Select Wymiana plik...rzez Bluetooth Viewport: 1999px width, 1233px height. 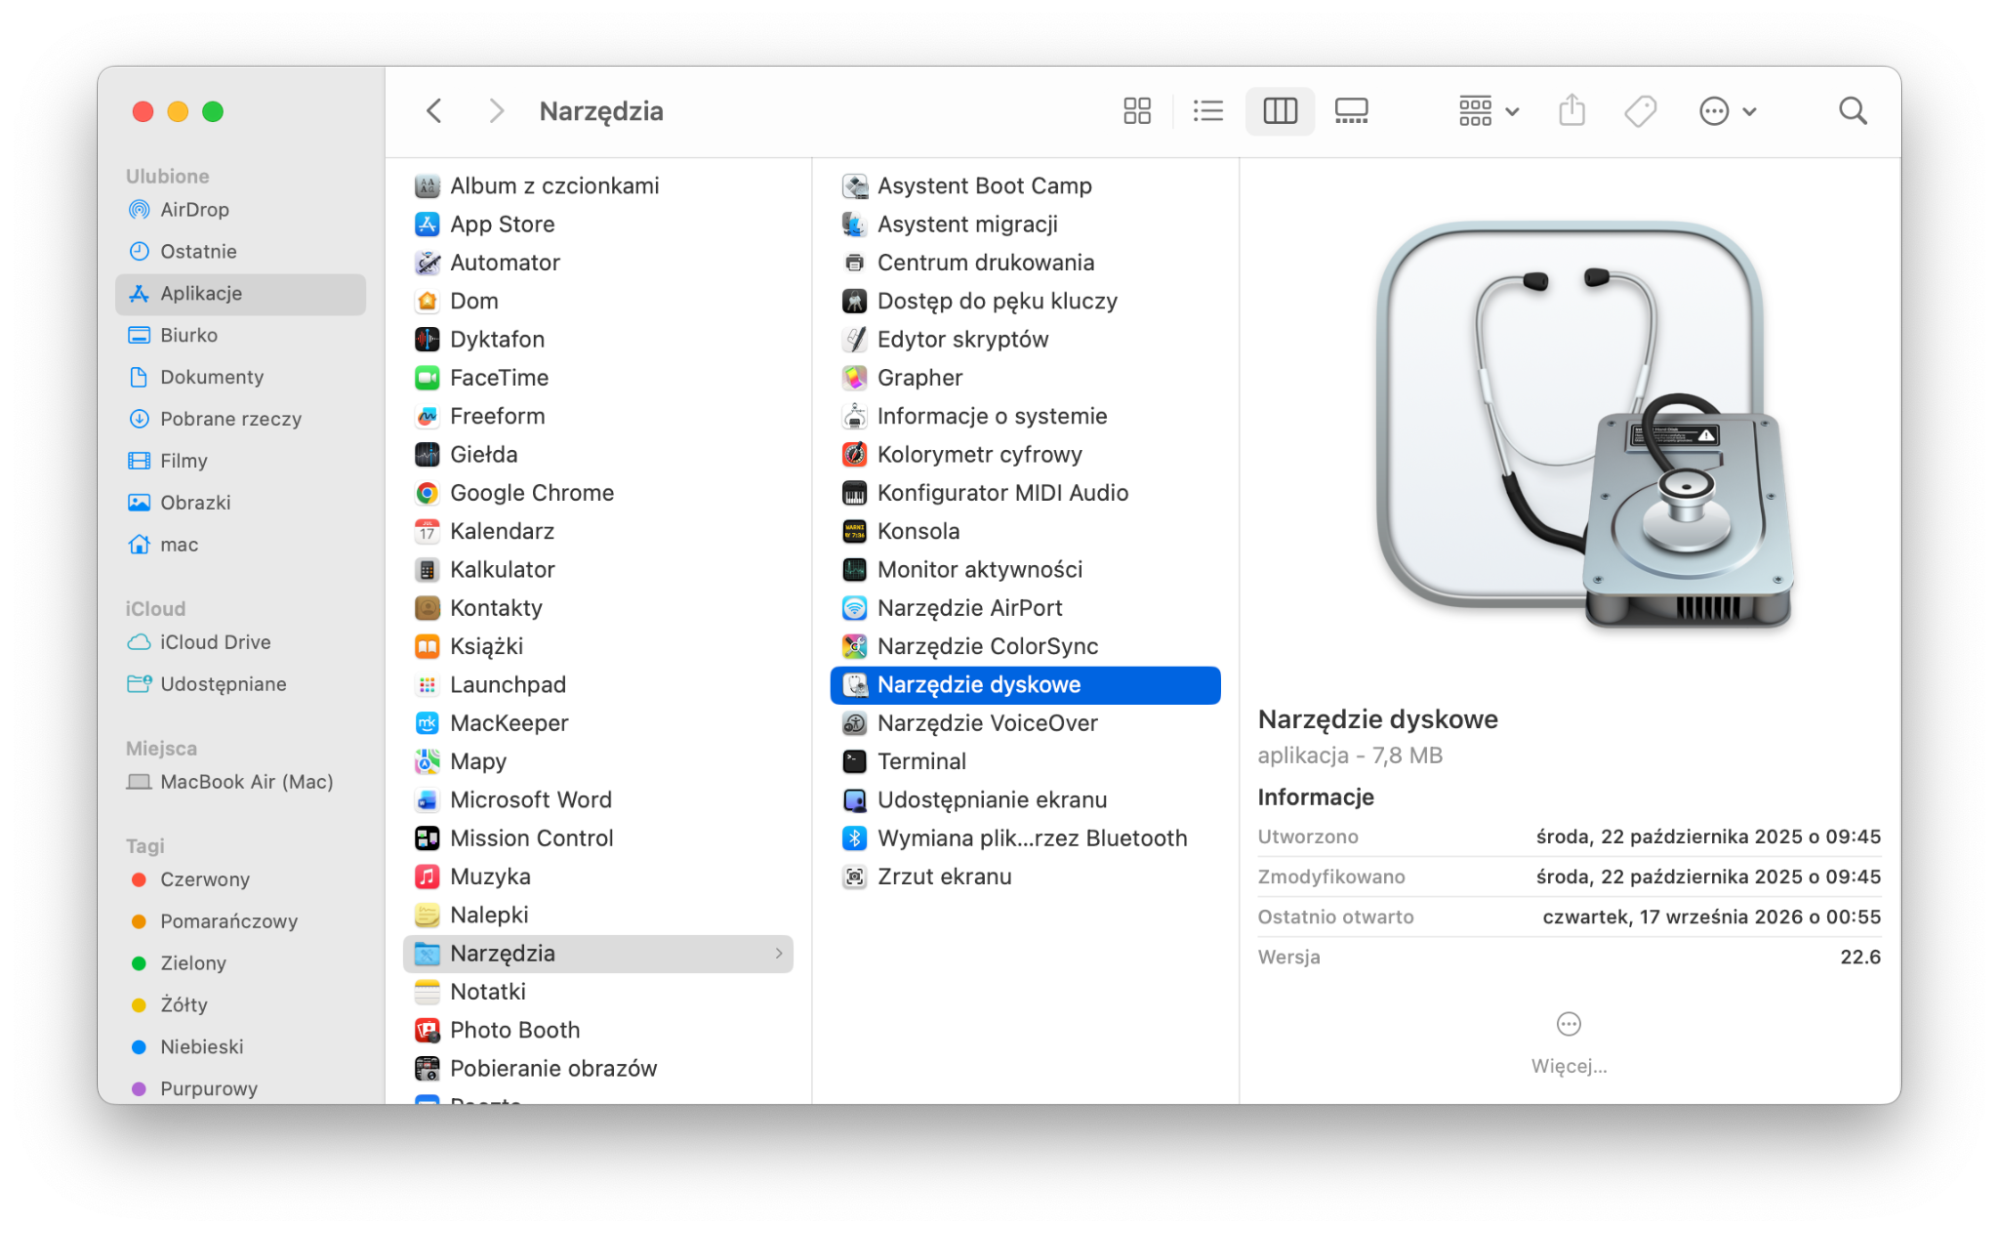[x=1025, y=839]
